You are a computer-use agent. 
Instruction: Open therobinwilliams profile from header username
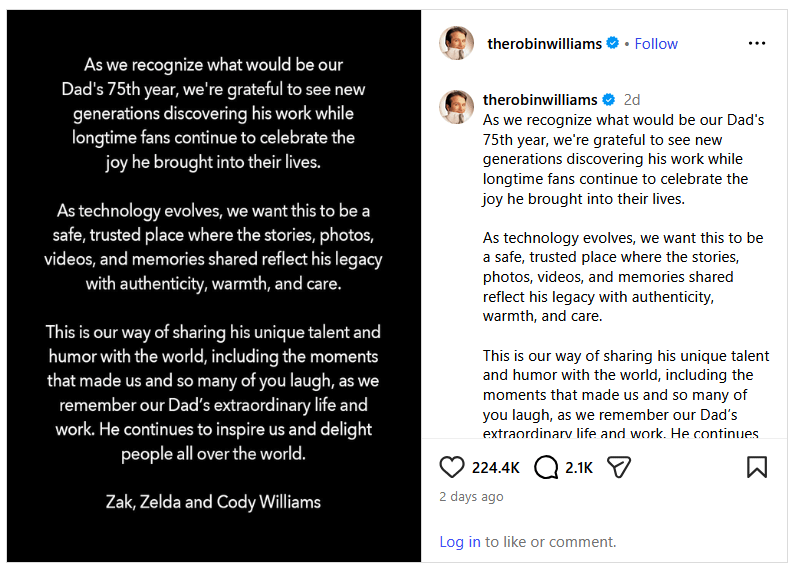[x=544, y=44]
